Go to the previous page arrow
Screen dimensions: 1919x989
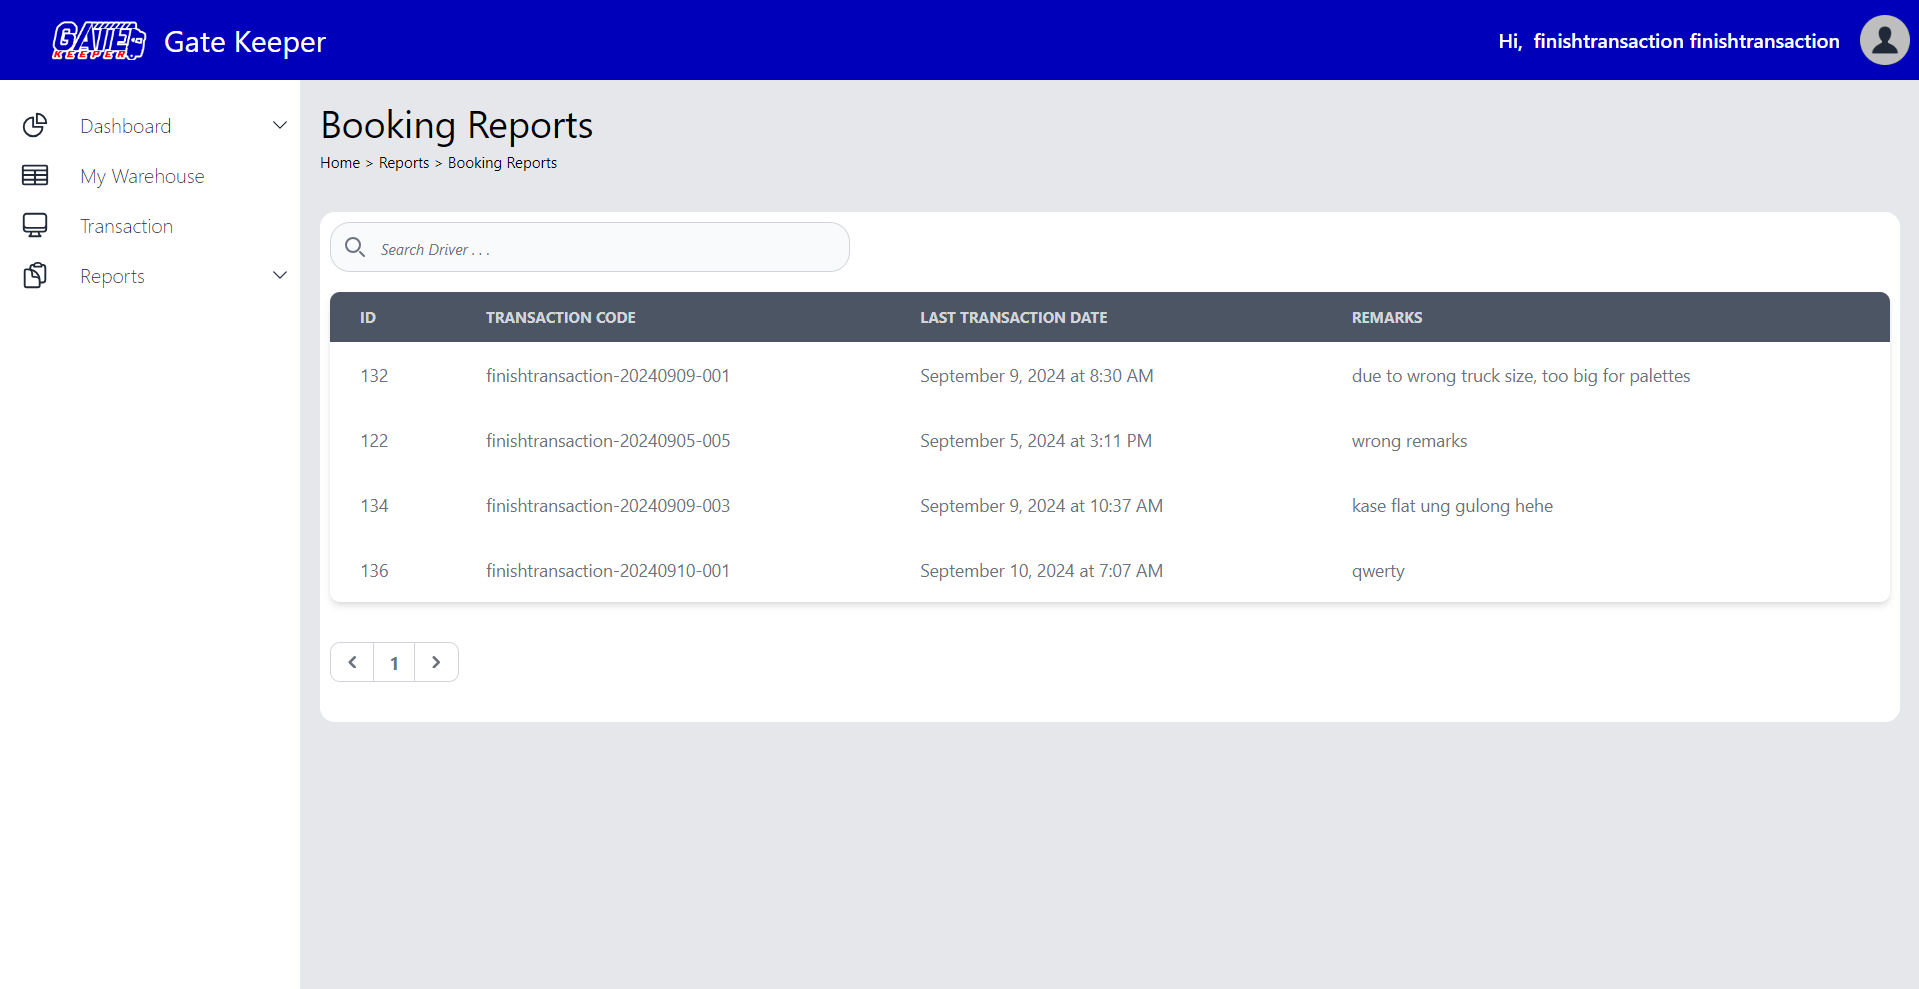[x=352, y=662]
